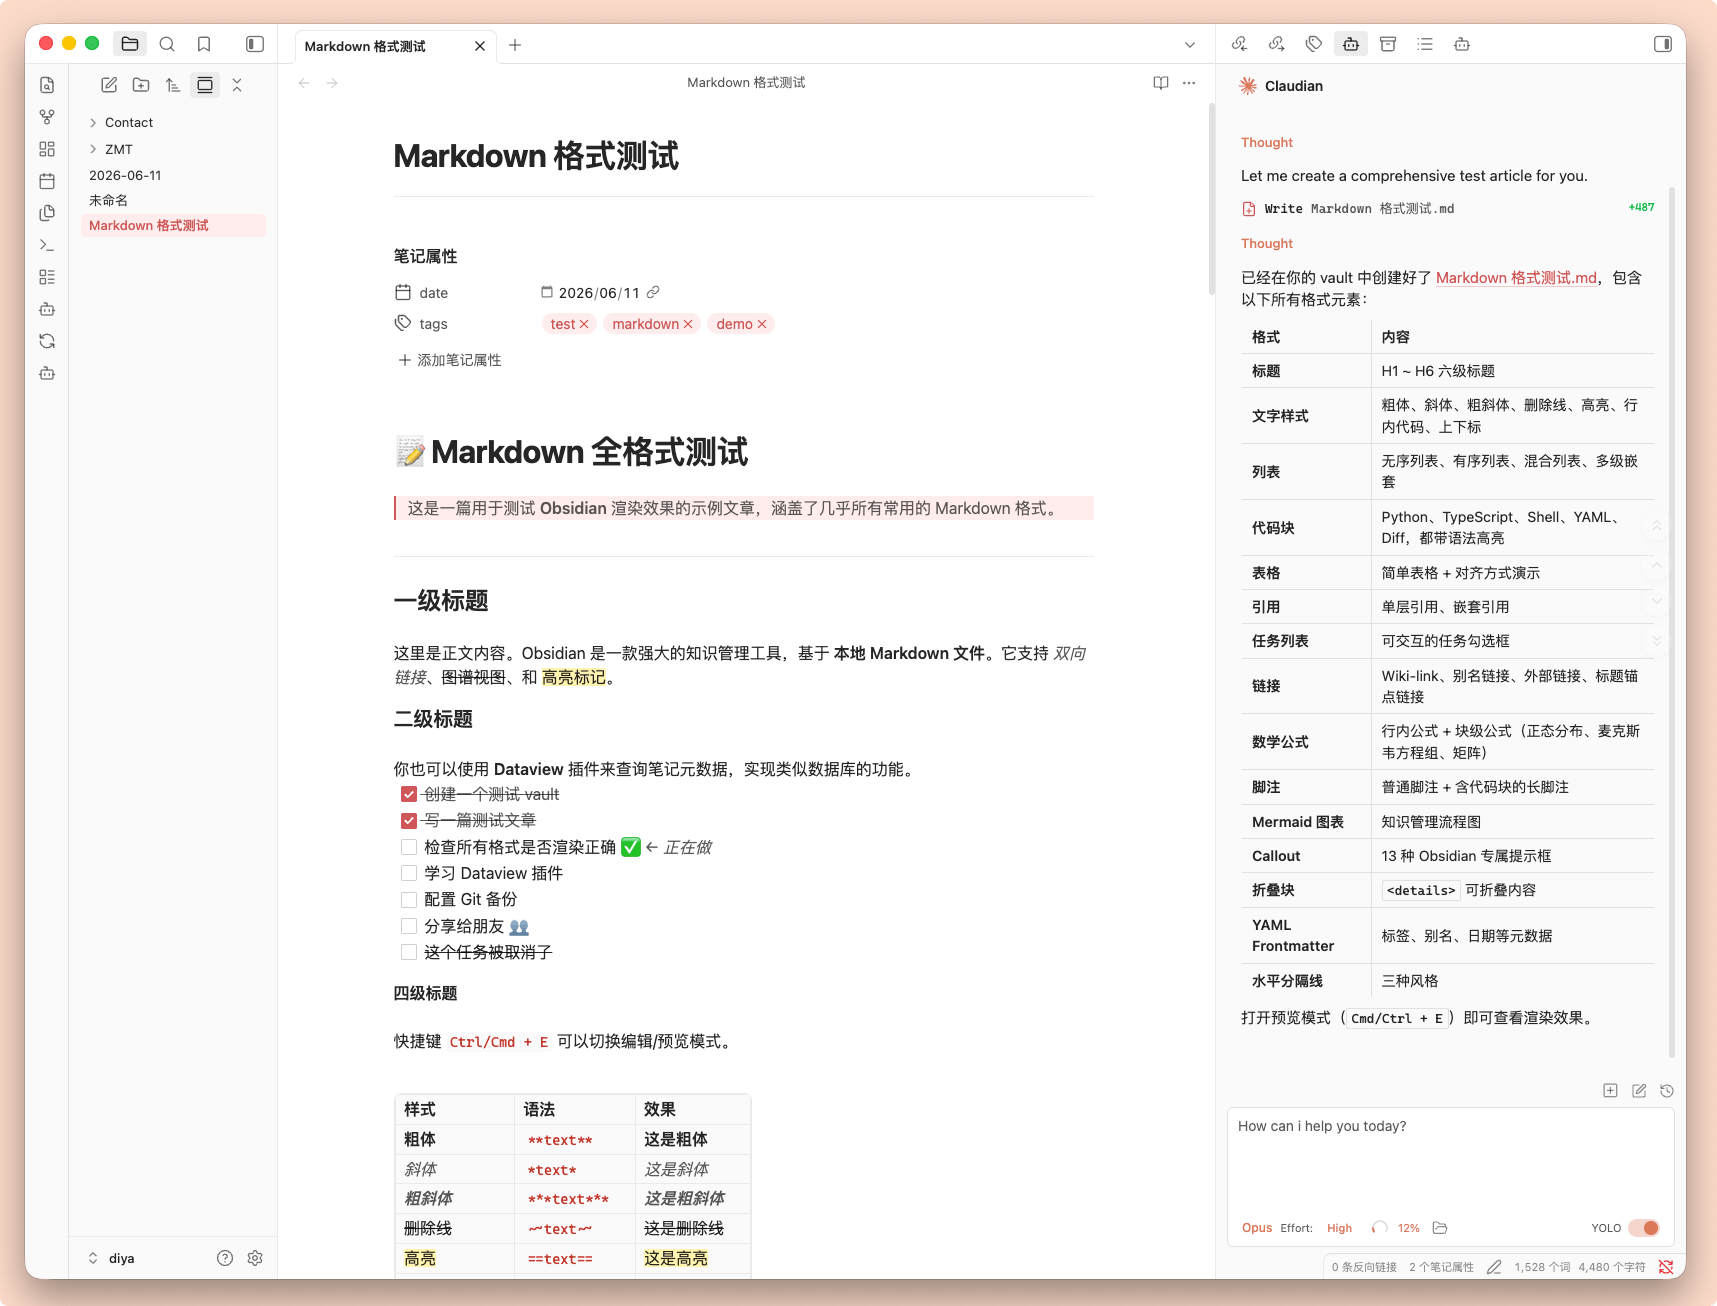Screen dimensions: 1717x1306
Task: Focus the 'How can i help you today?' input
Action: [x=1450, y=1160]
